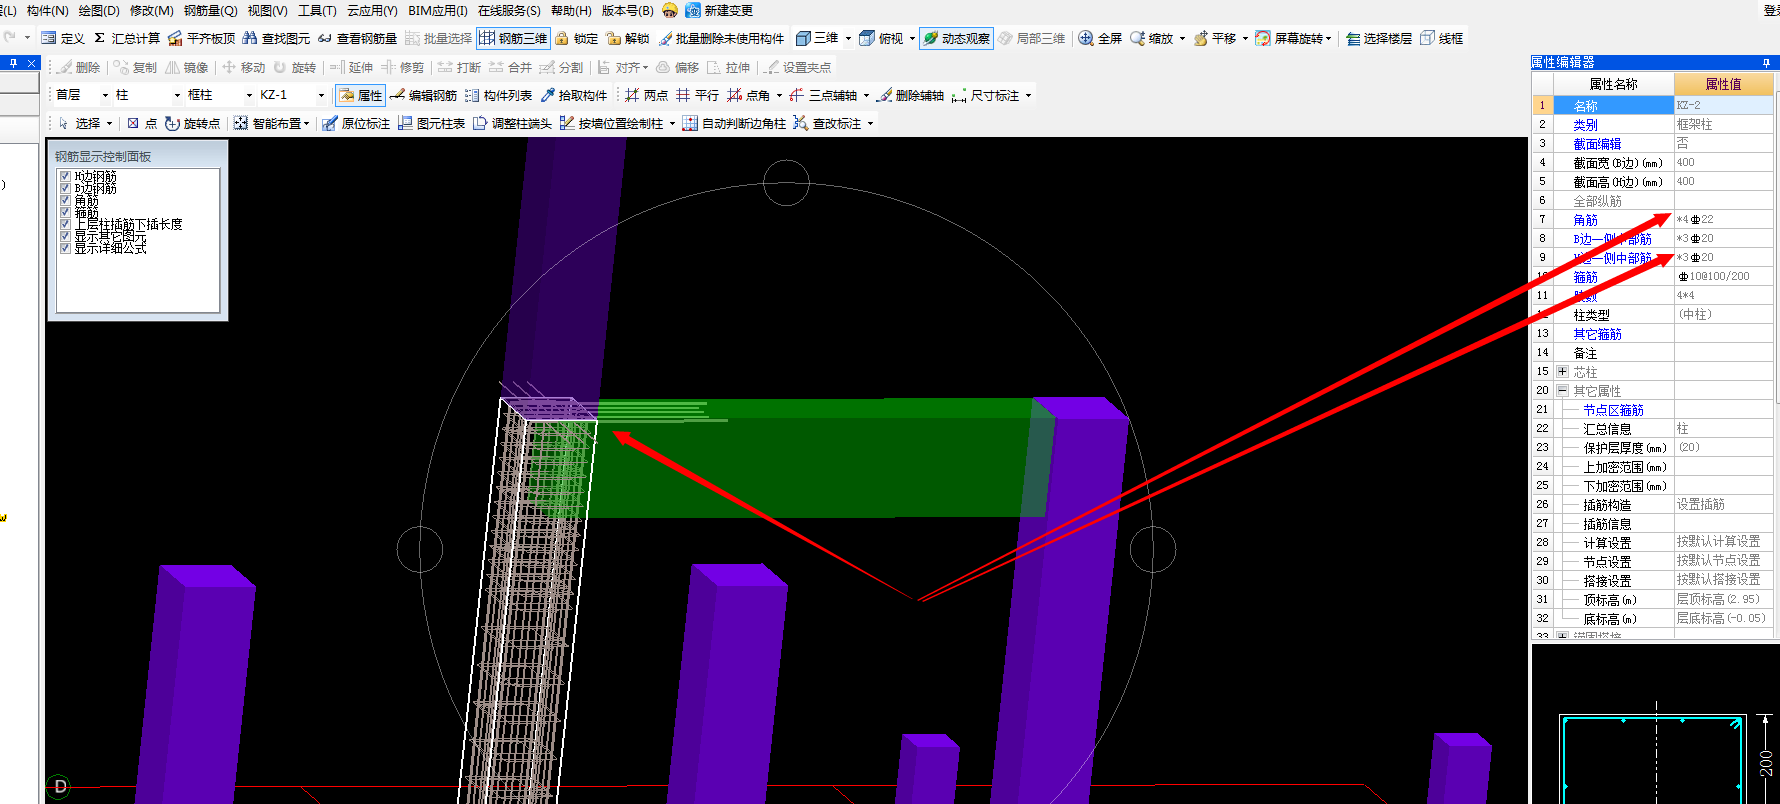Click the 锁定 lock icon
This screenshot has height=804, width=1780.
576,38
